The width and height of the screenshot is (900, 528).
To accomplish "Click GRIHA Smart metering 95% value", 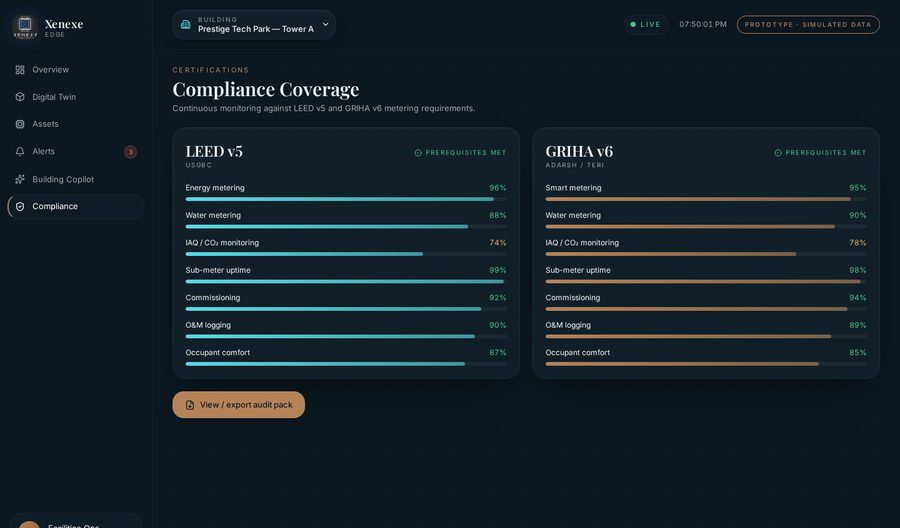I will click(x=858, y=188).
